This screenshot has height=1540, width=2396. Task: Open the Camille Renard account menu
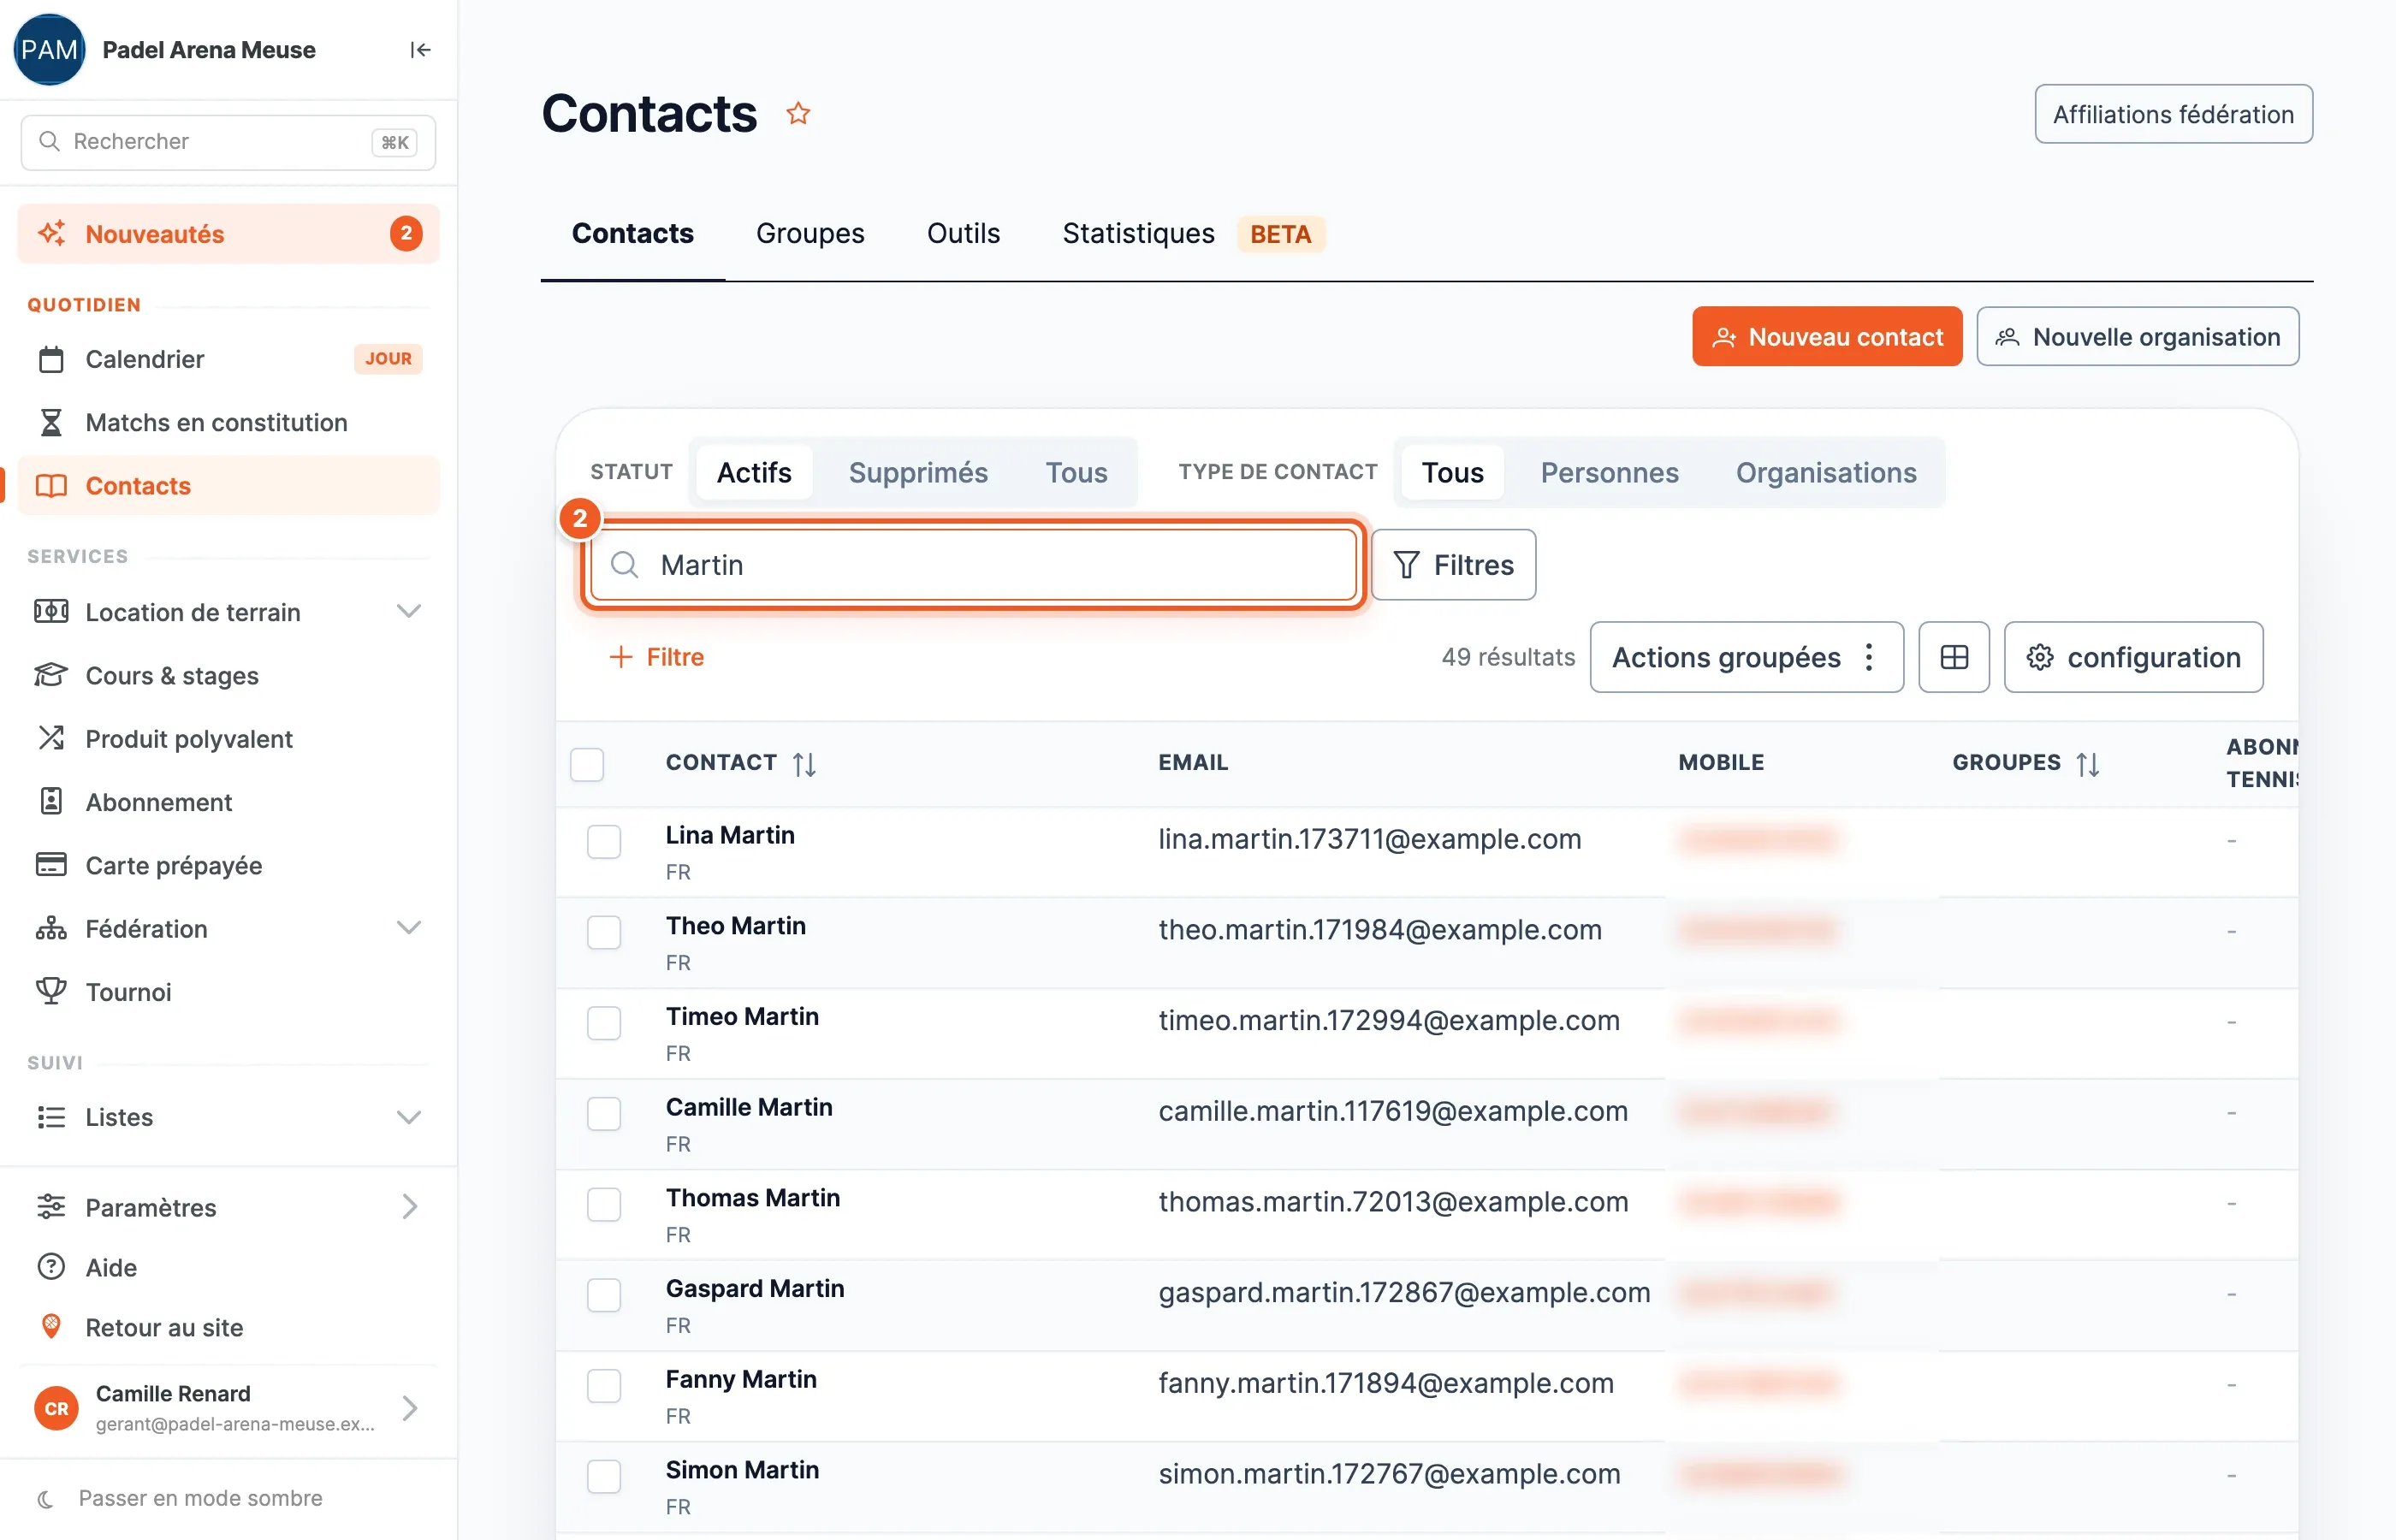point(228,1408)
